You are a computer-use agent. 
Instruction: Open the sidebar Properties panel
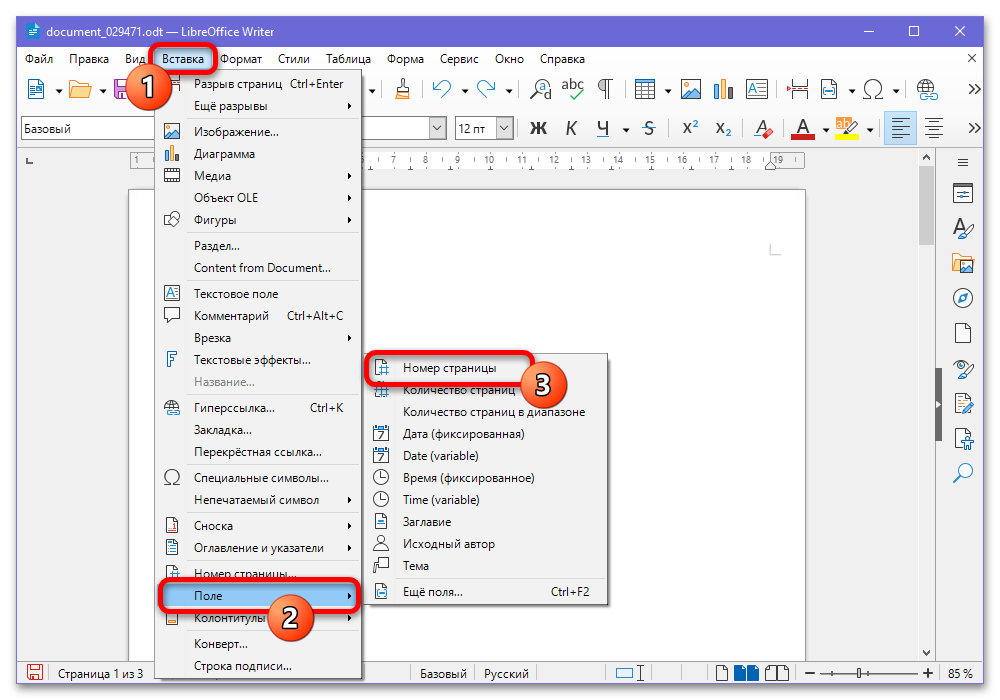(962, 193)
